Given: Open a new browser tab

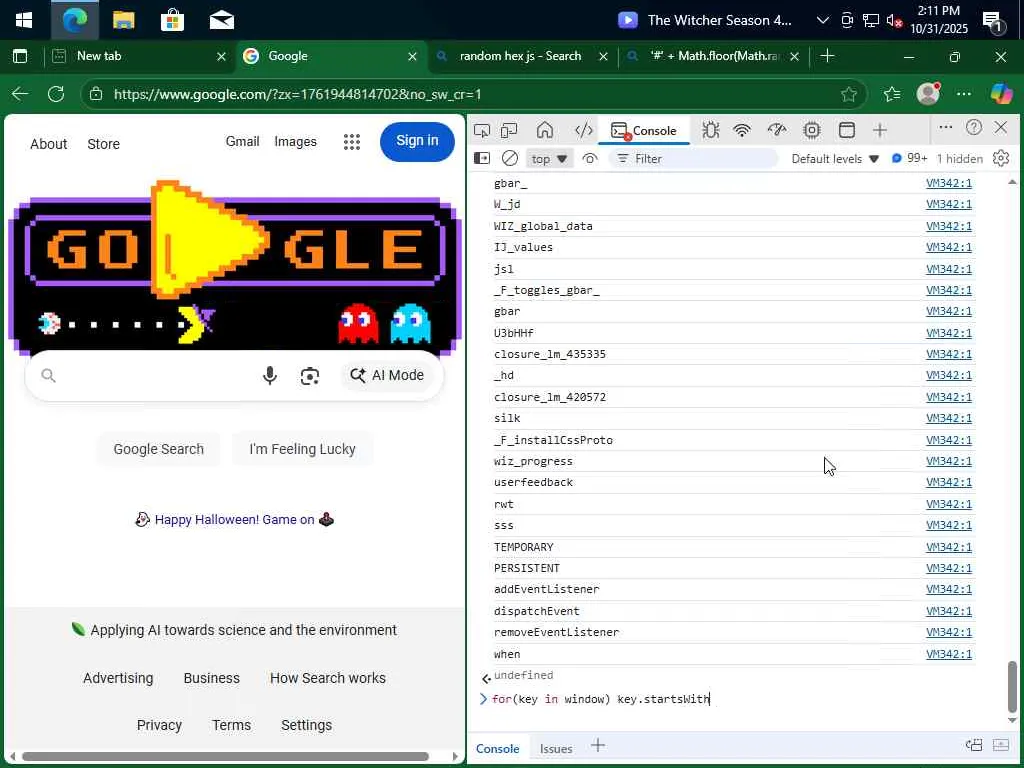Looking at the screenshot, I should tap(827, 56).
